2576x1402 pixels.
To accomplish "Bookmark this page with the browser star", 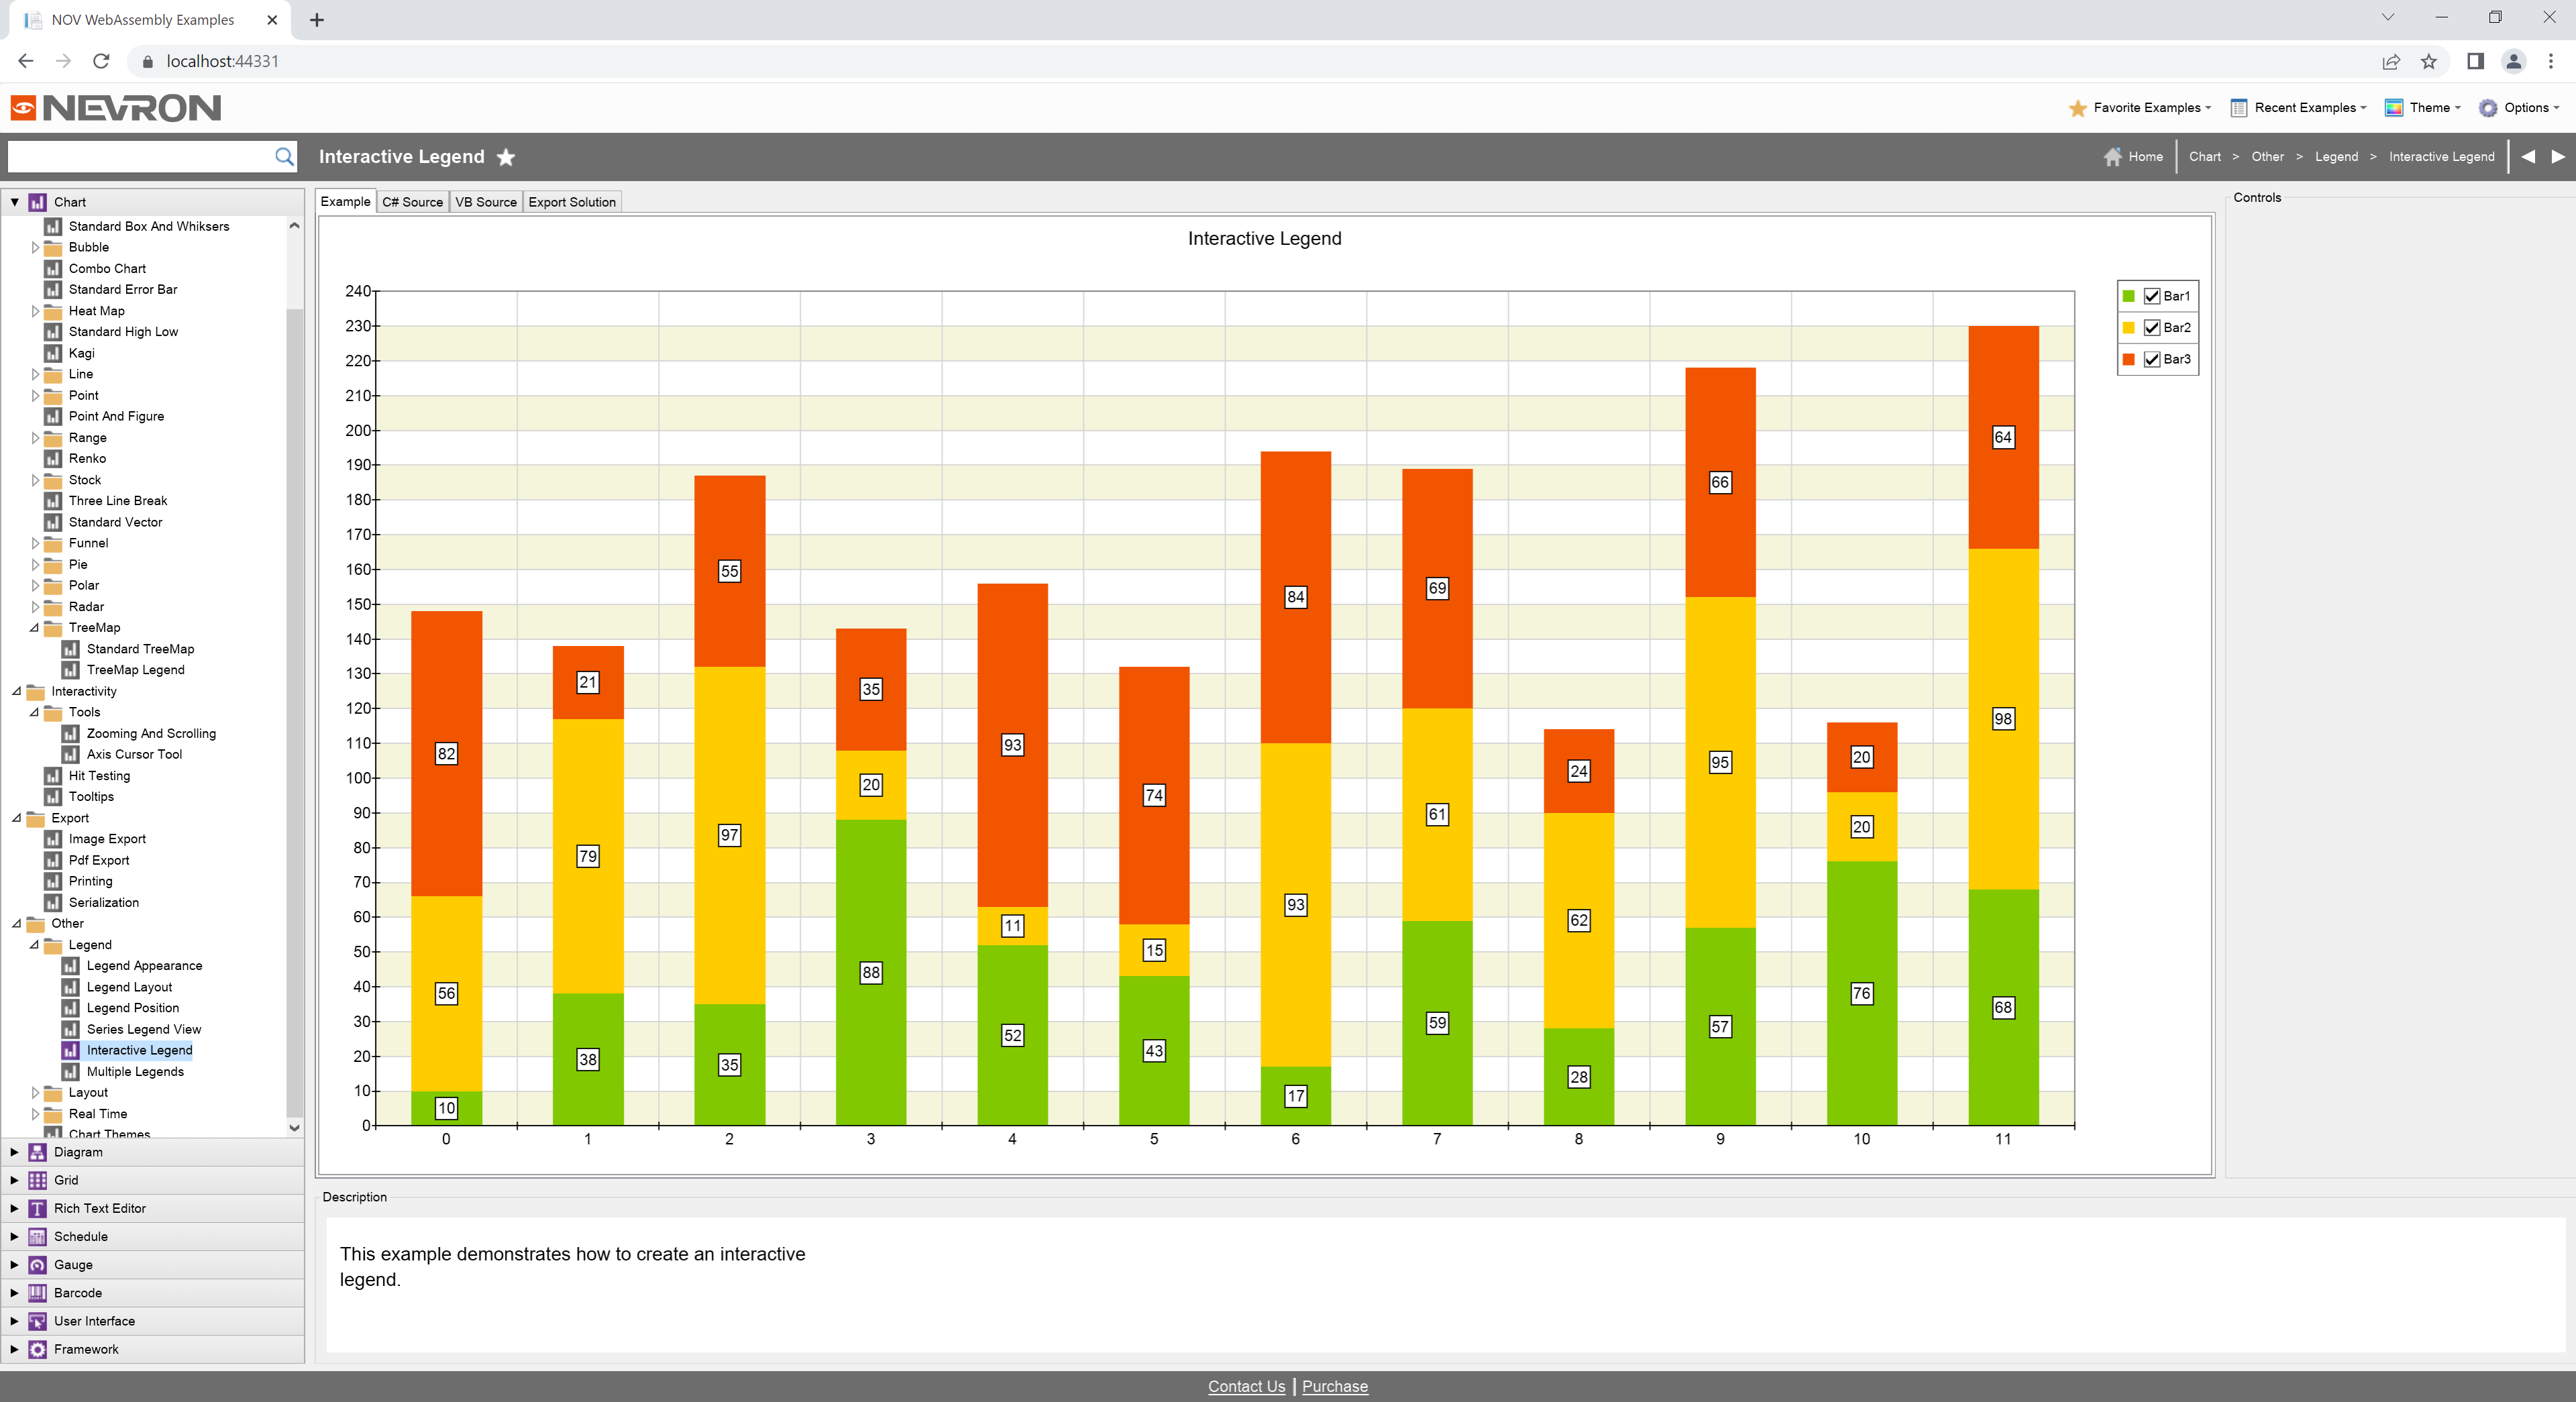I will coord(2429,61).
